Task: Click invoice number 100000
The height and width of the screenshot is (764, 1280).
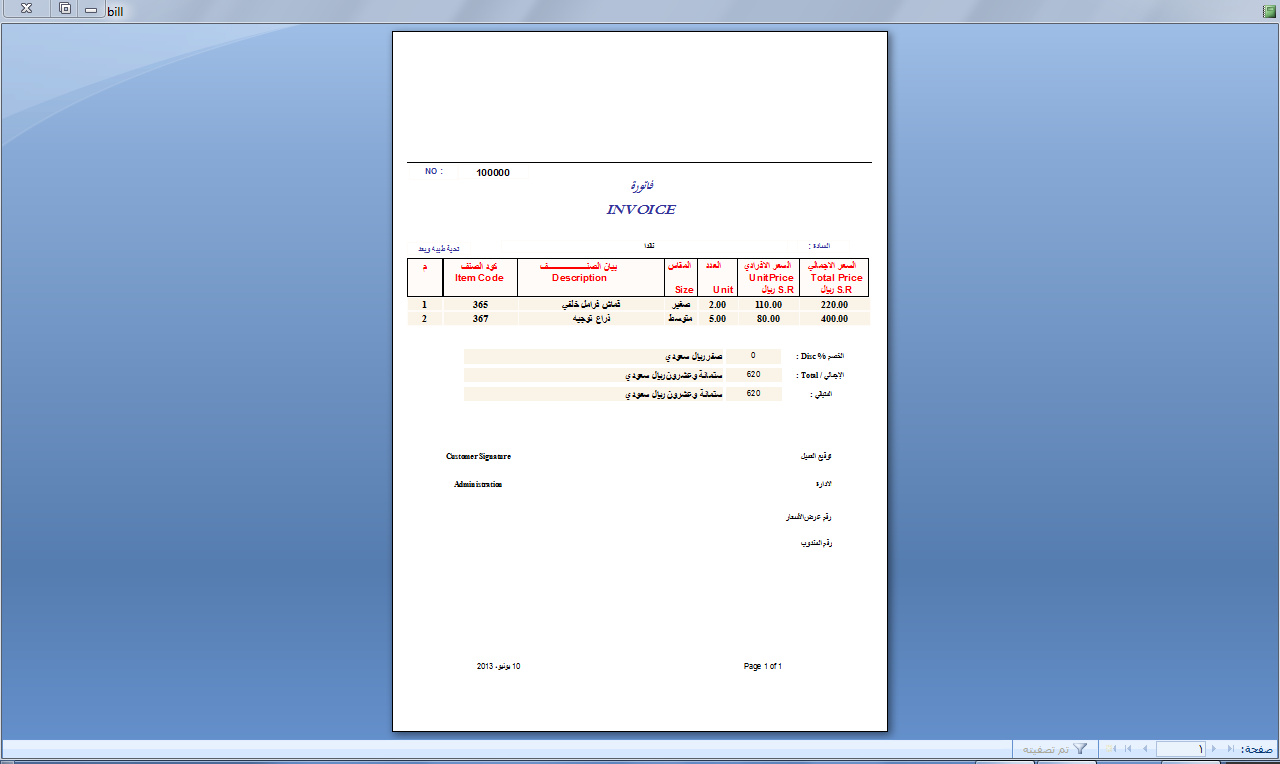Action: coord(493,173)
